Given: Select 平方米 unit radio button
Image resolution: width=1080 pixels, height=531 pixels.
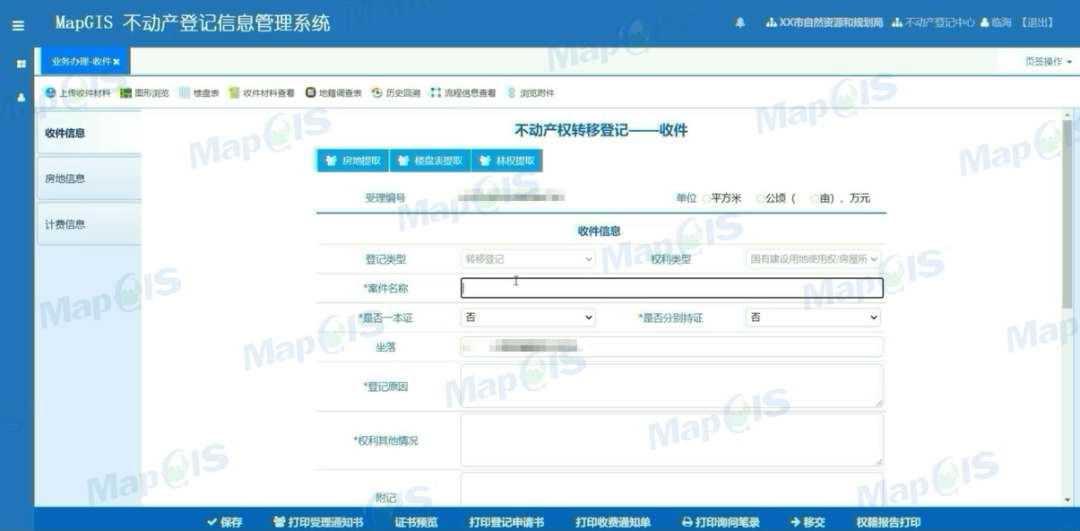Looking at the screenshot, I should (x=706, y=199).
